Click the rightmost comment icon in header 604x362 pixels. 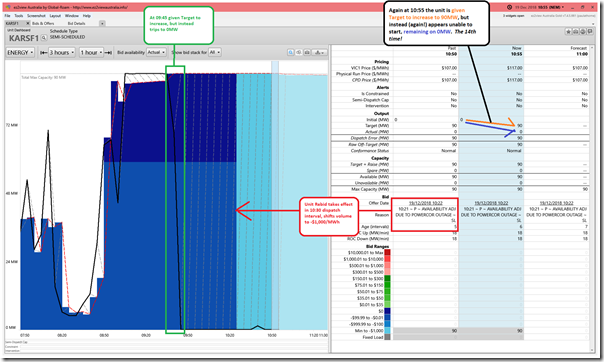[590, 32]
